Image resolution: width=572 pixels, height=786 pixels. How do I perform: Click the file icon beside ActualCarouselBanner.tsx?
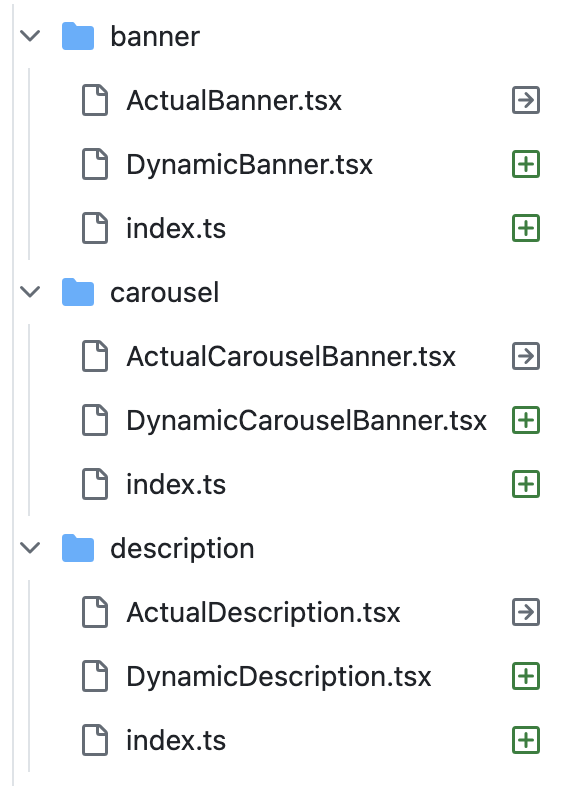pos(95,356)
